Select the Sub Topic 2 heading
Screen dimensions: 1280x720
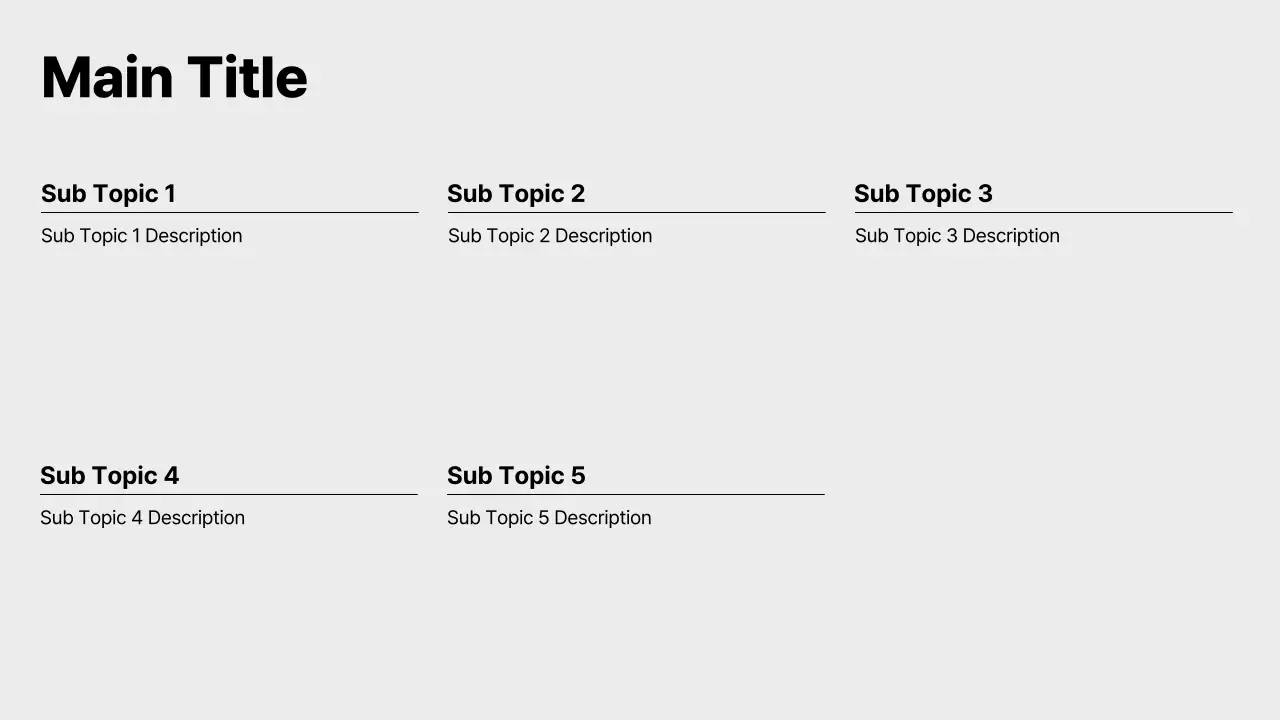516,194
